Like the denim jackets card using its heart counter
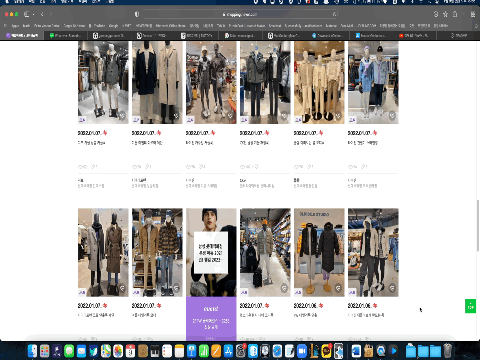480x360 pixels. [364, 167]
